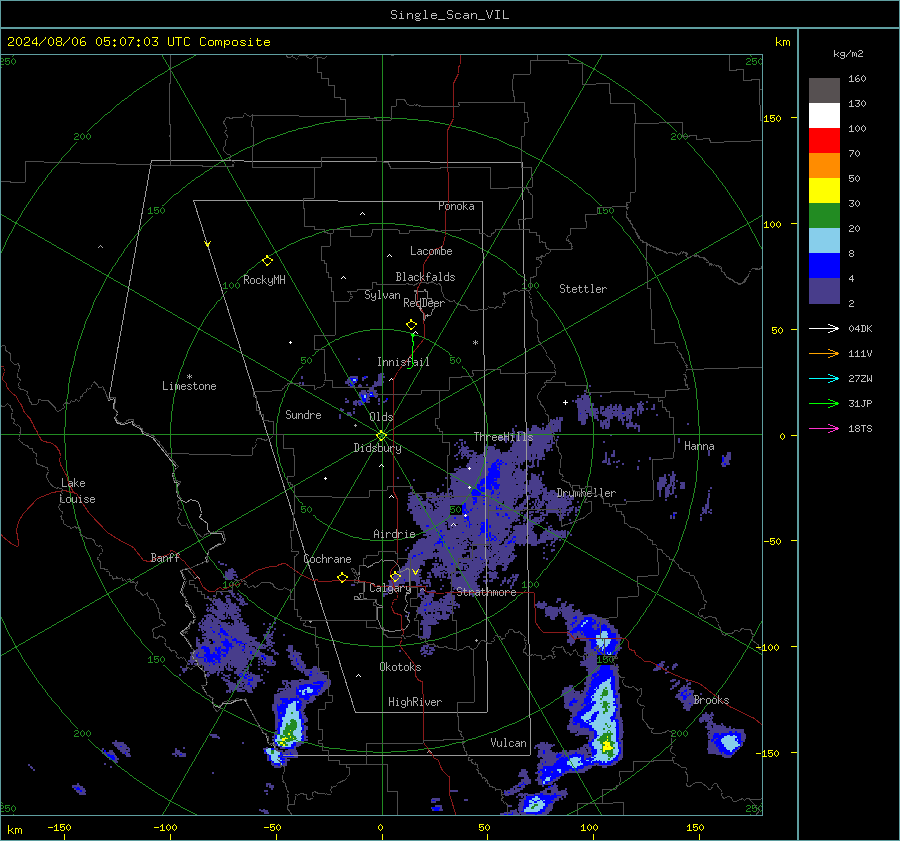Click the orange 111V arrow in legend
This screenshot has height=841, width=900.
[x=824, y=354]
